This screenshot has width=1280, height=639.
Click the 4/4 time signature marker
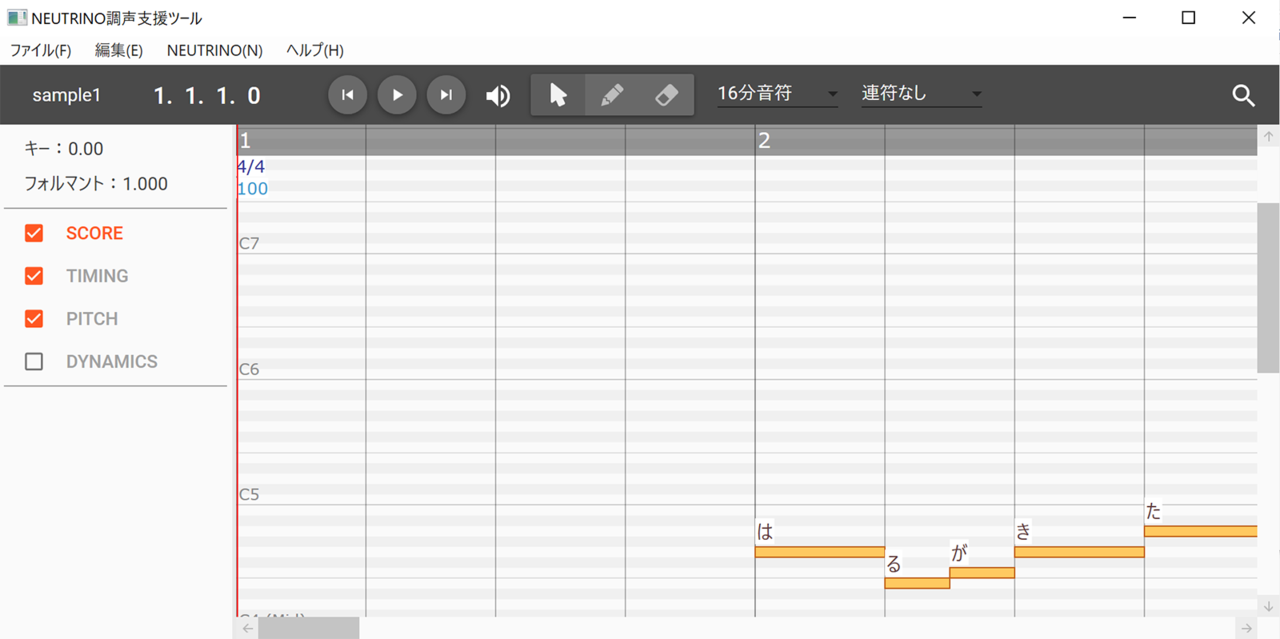coord(251,166)
